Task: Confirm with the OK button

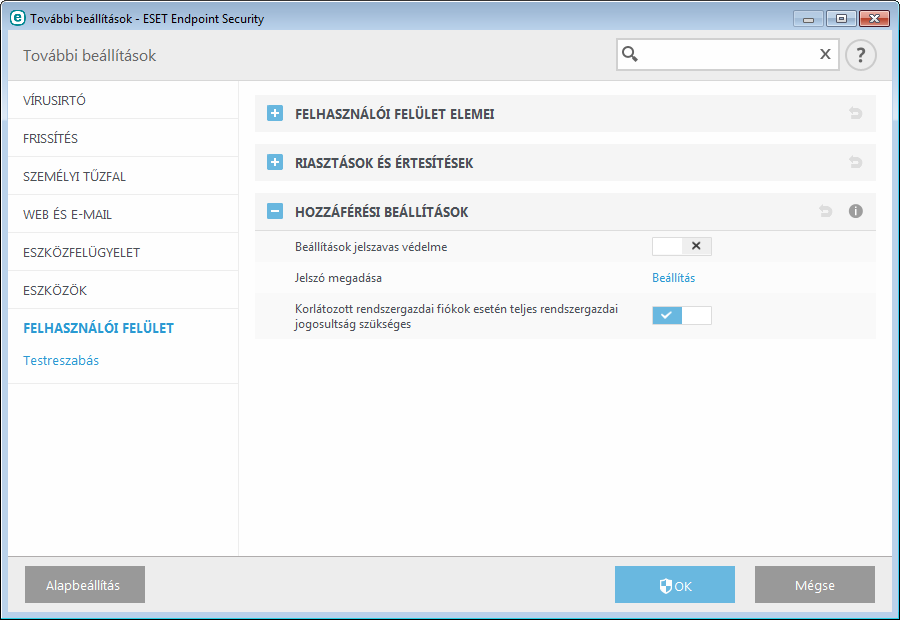Action: (x=674, y=584)
